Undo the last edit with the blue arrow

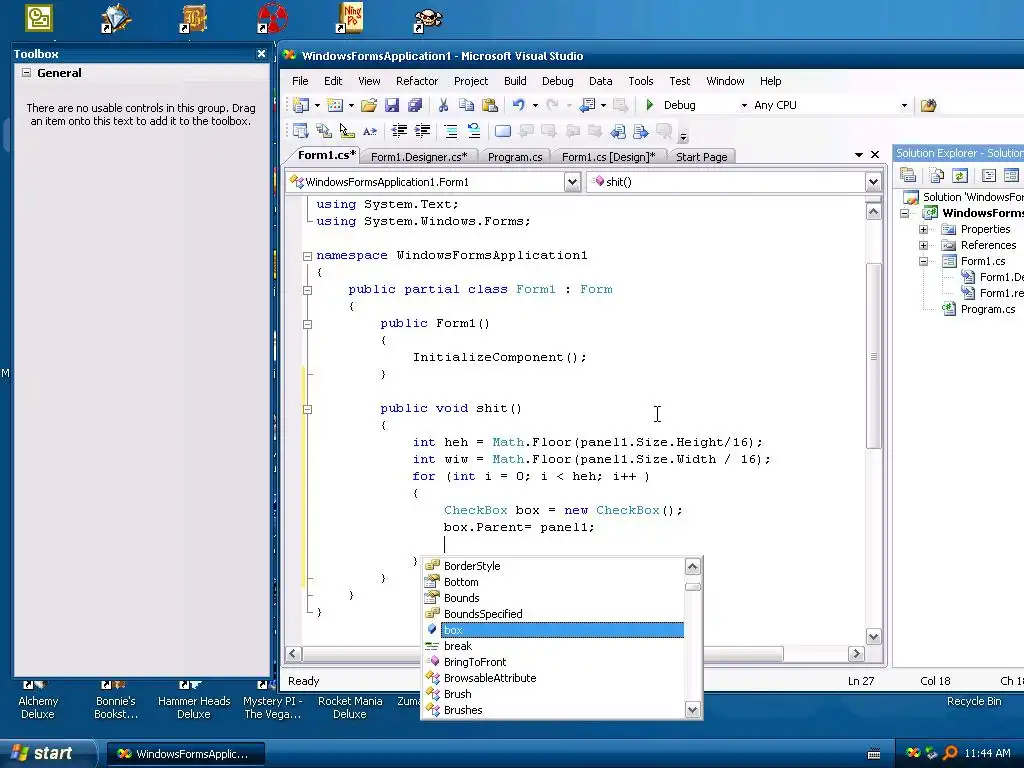pos(519,105)
